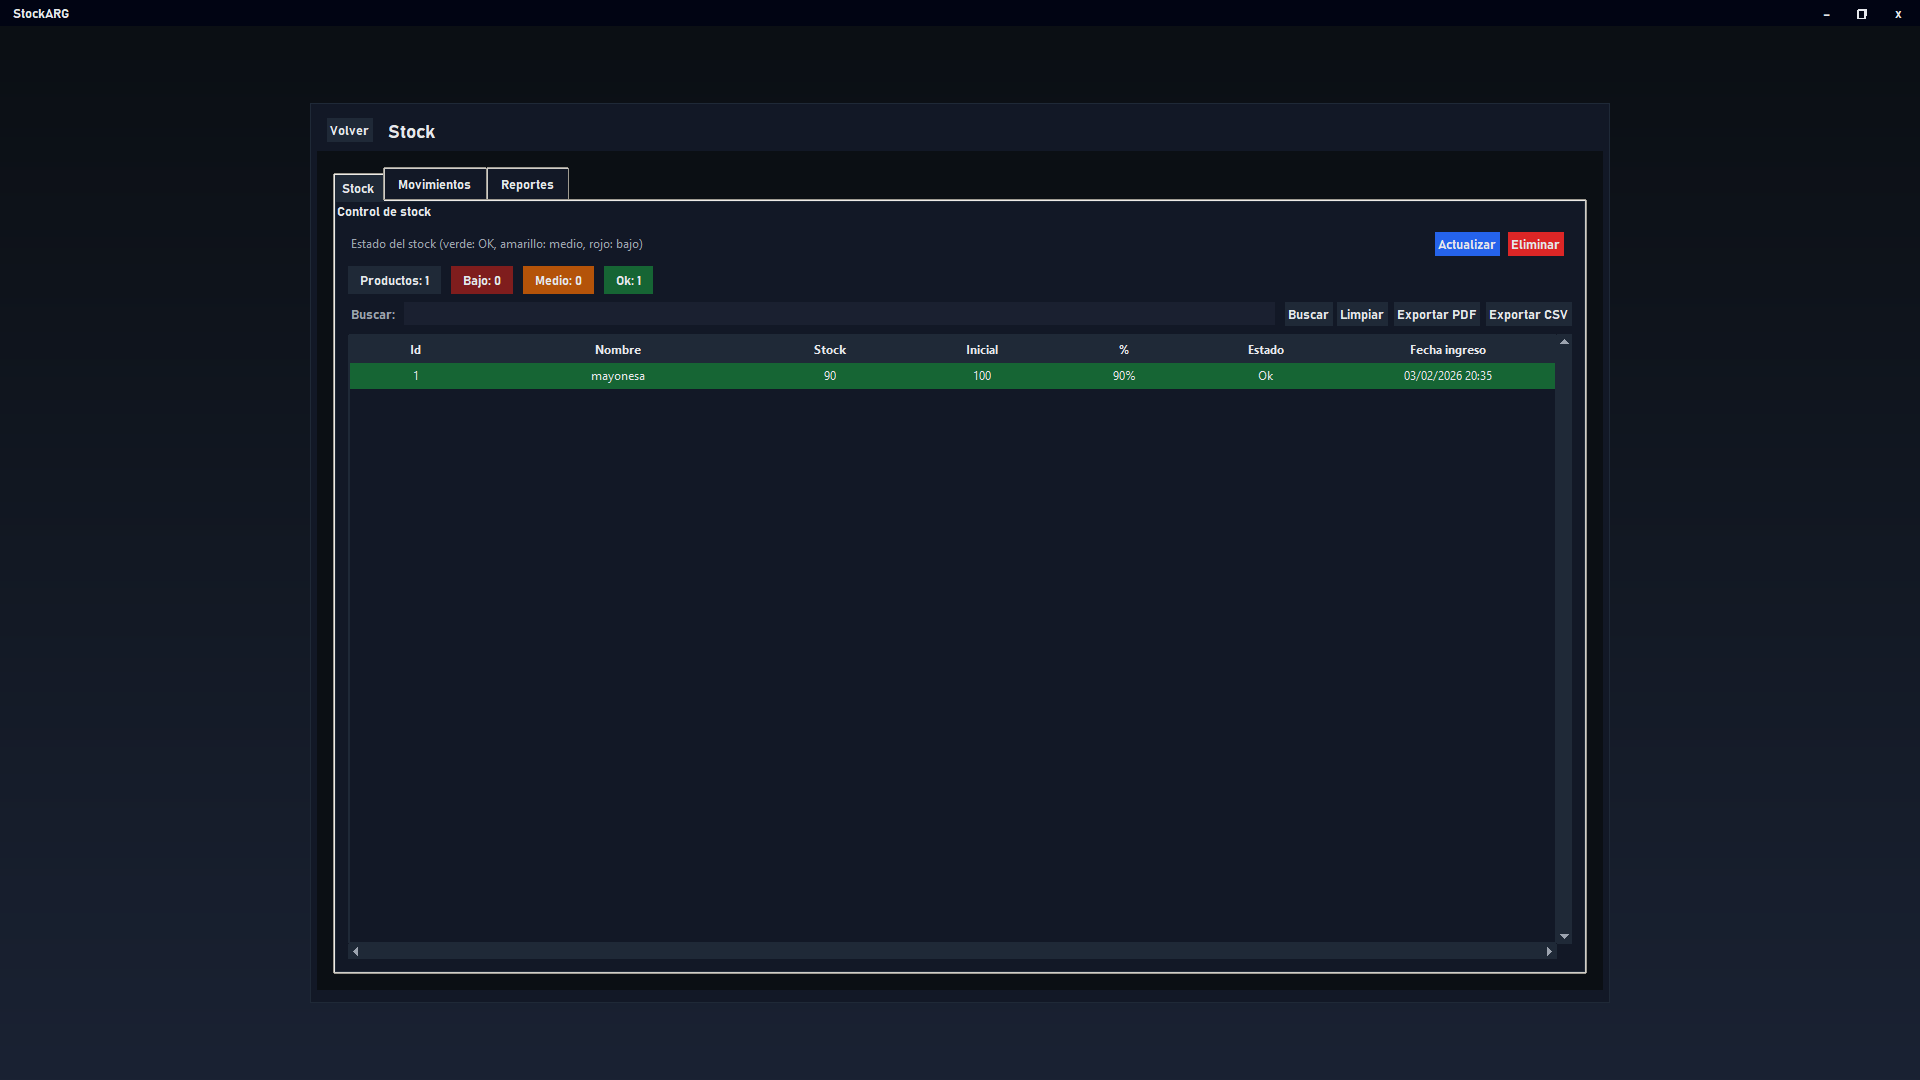The image size is (1920, 1080).
Task: Sort by the Nombre column header
Action: coord(618,350)
